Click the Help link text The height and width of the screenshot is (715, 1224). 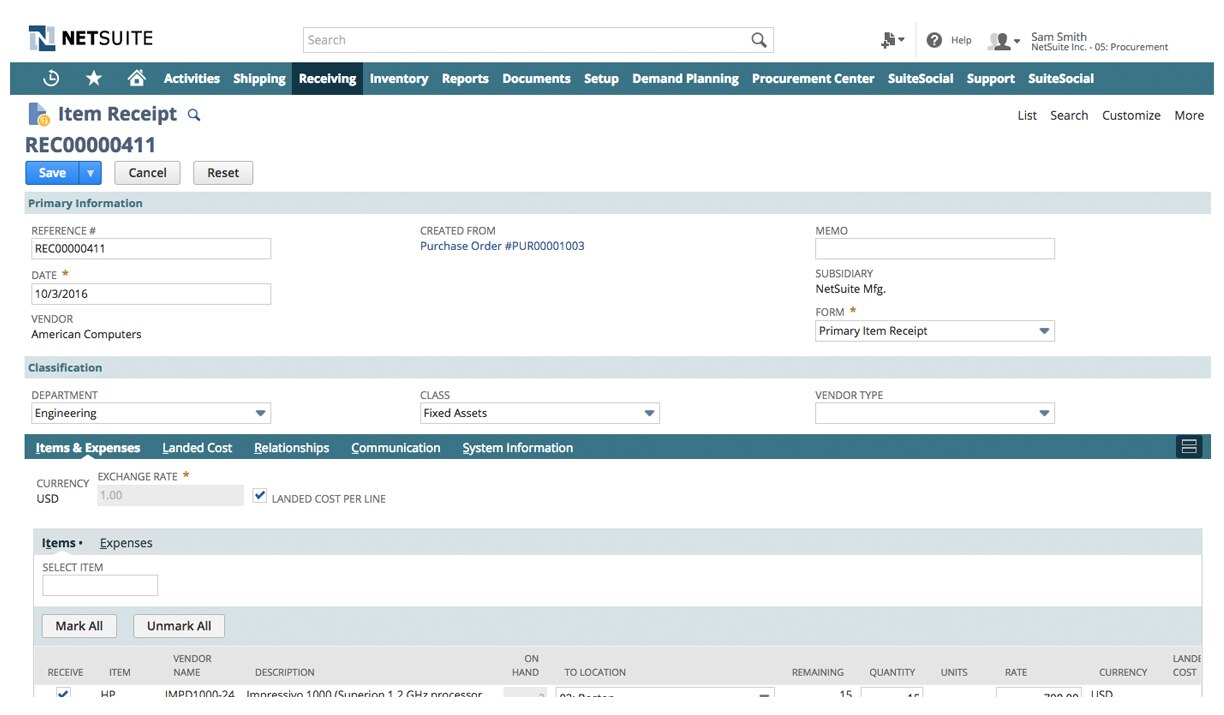tap(961, 40)
